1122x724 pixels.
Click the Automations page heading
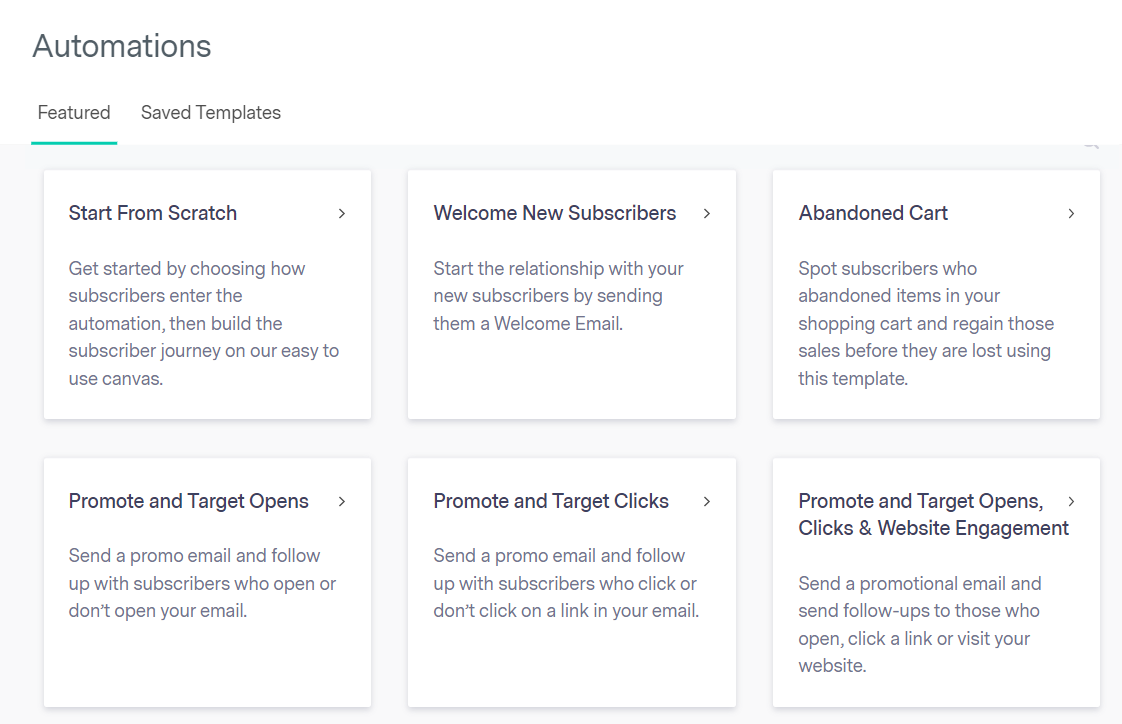coord(122,46)
